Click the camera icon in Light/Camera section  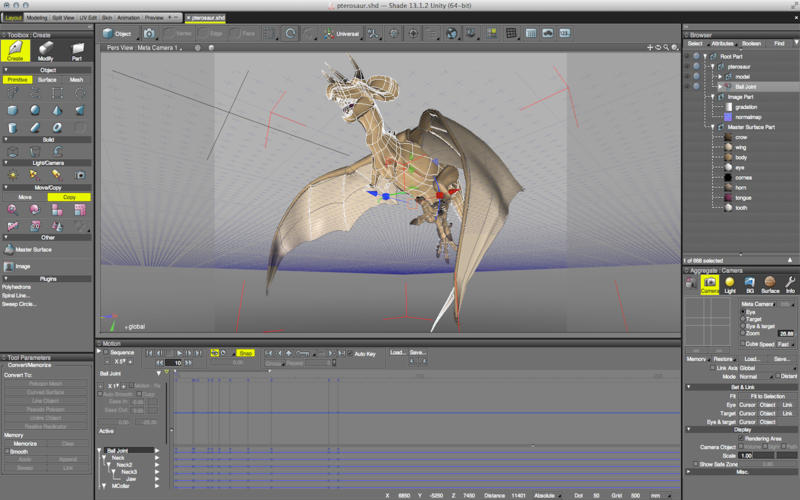point(80,175)
